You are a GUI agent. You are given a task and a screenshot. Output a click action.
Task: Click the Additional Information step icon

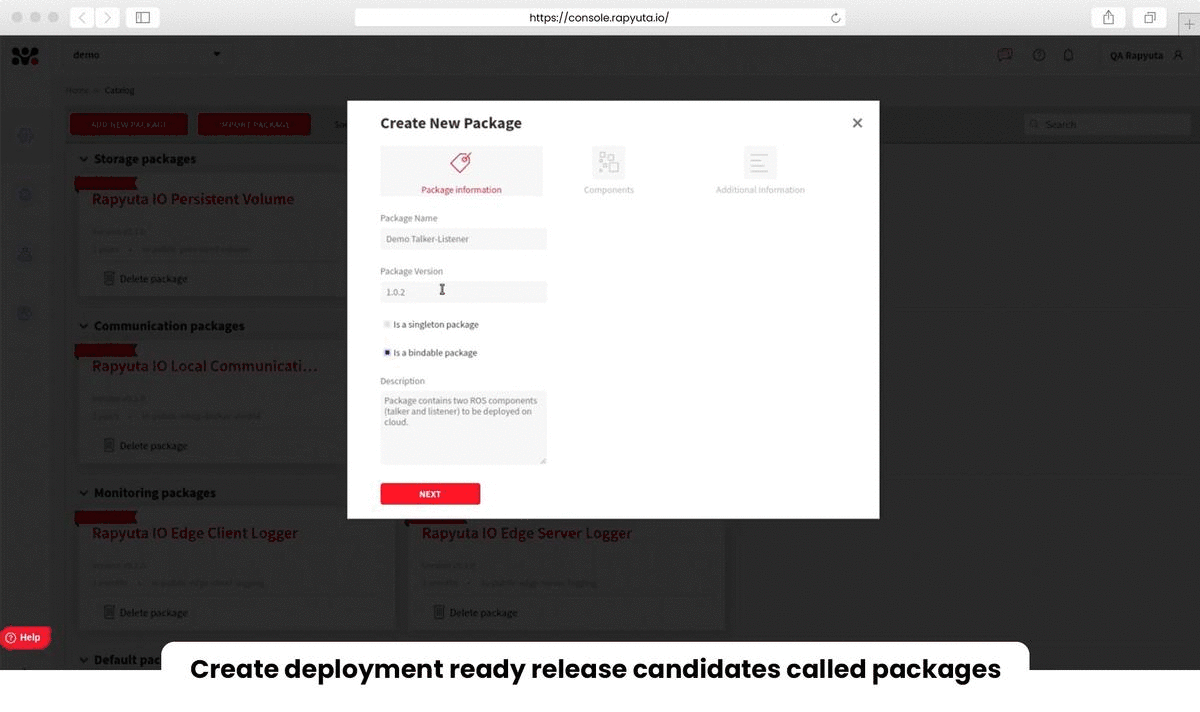760,162
